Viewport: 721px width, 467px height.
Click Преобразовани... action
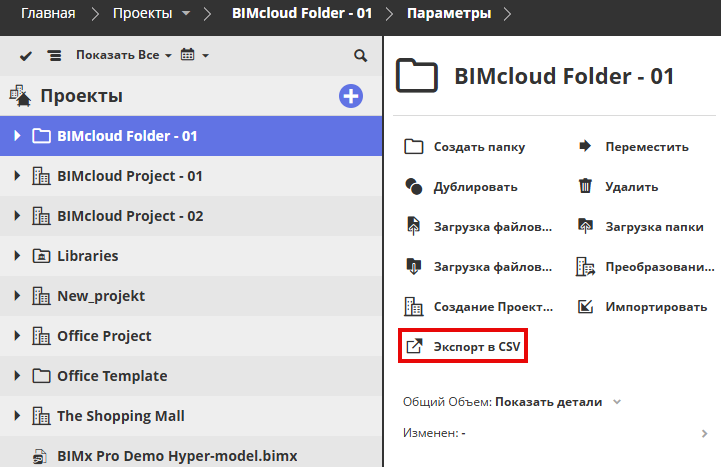(x=646, y=267)
